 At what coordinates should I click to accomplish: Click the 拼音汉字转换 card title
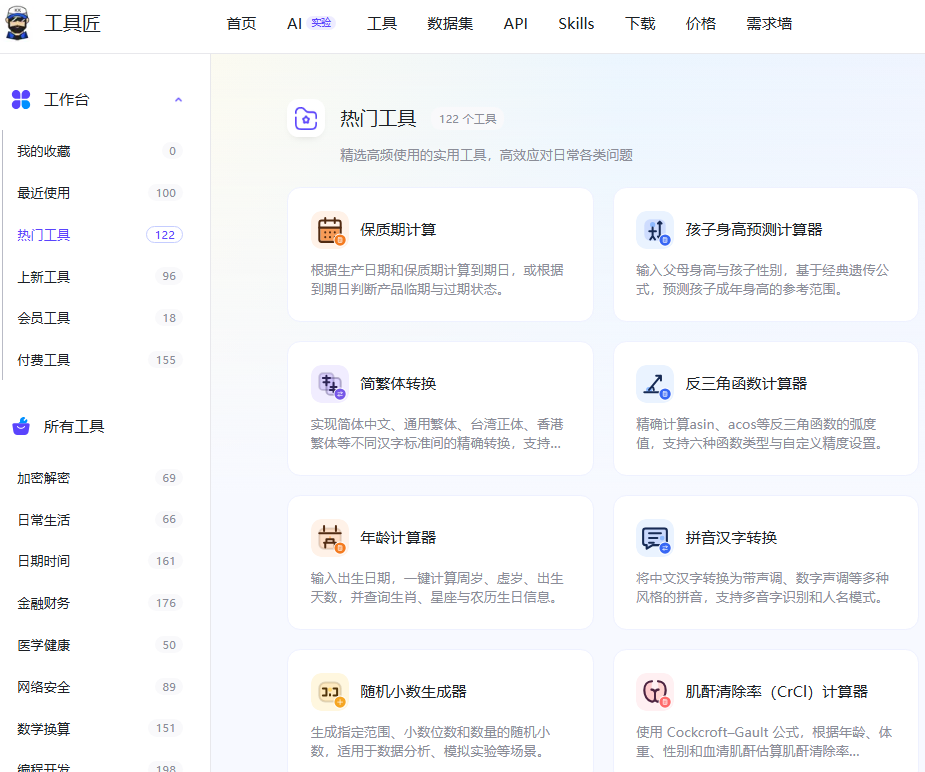pos(731,537)
